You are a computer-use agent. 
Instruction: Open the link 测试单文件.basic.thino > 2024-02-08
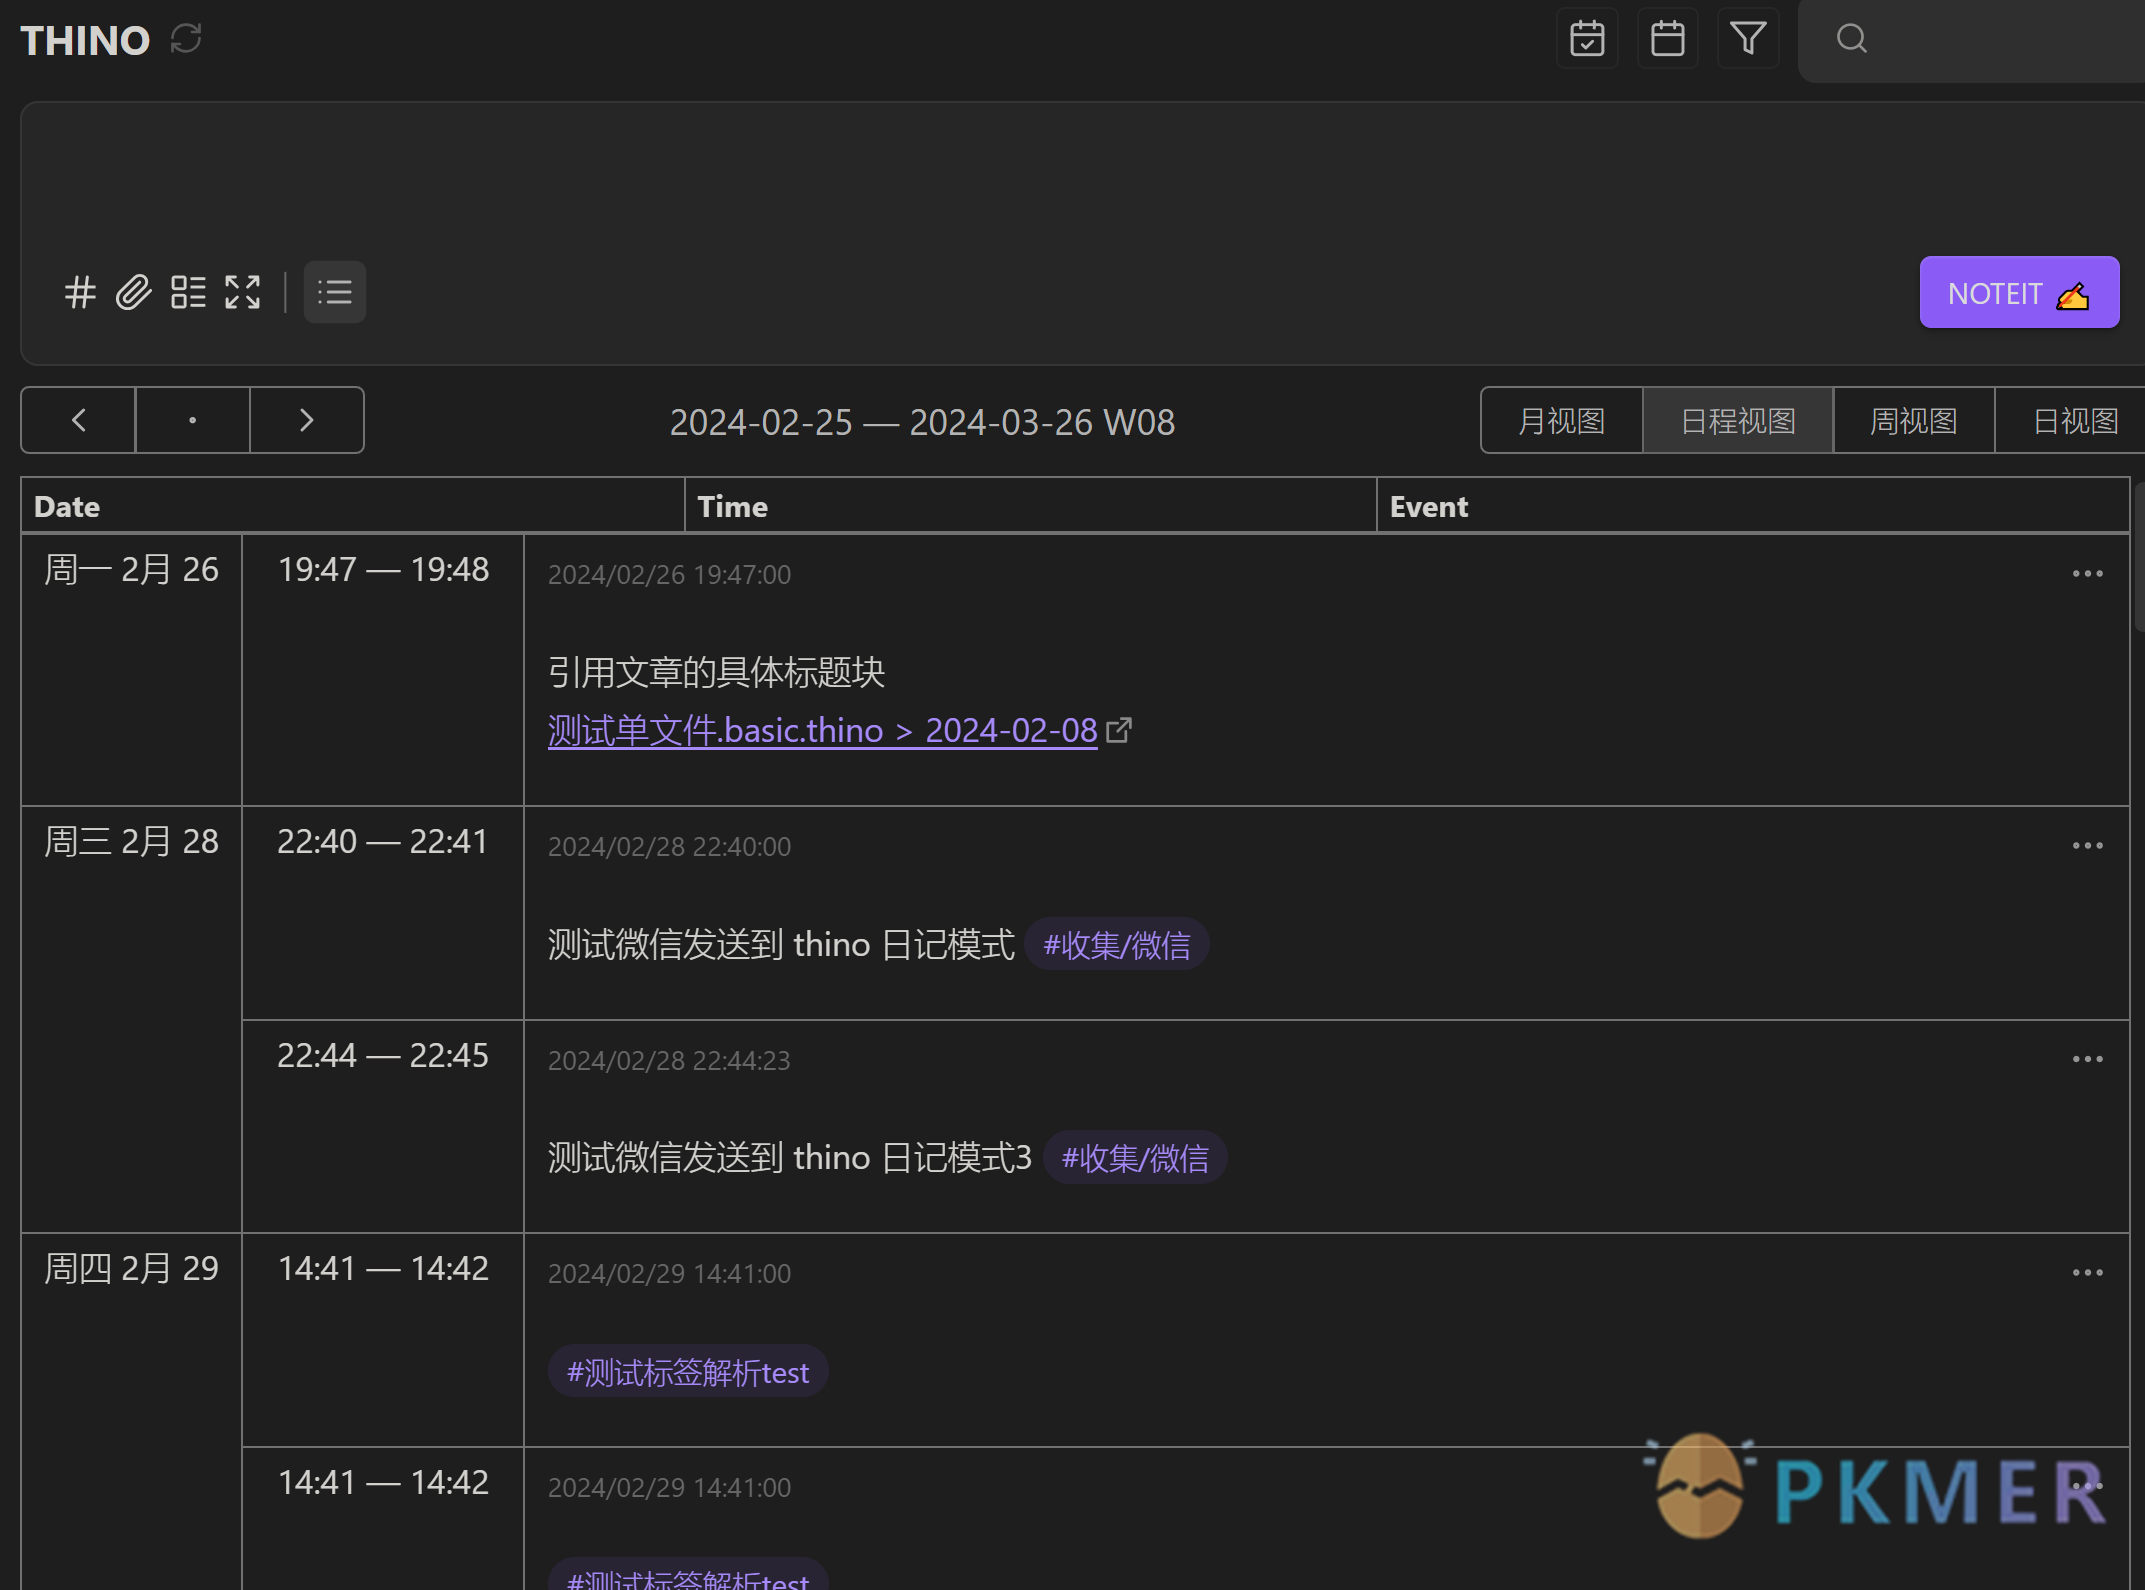(822, 731)
